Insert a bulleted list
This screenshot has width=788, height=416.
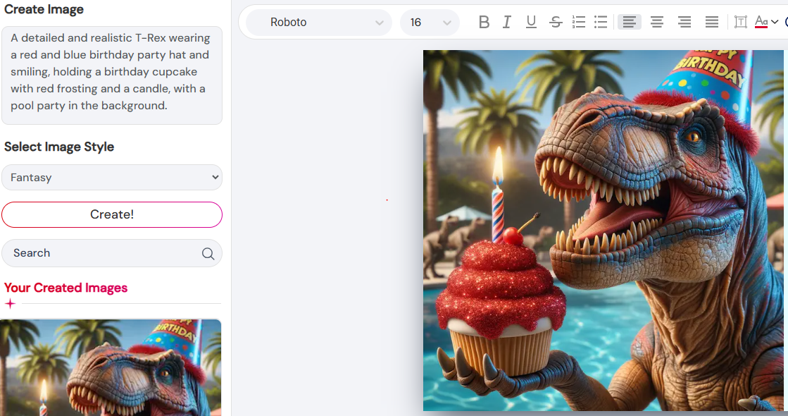tap(601, 22)
